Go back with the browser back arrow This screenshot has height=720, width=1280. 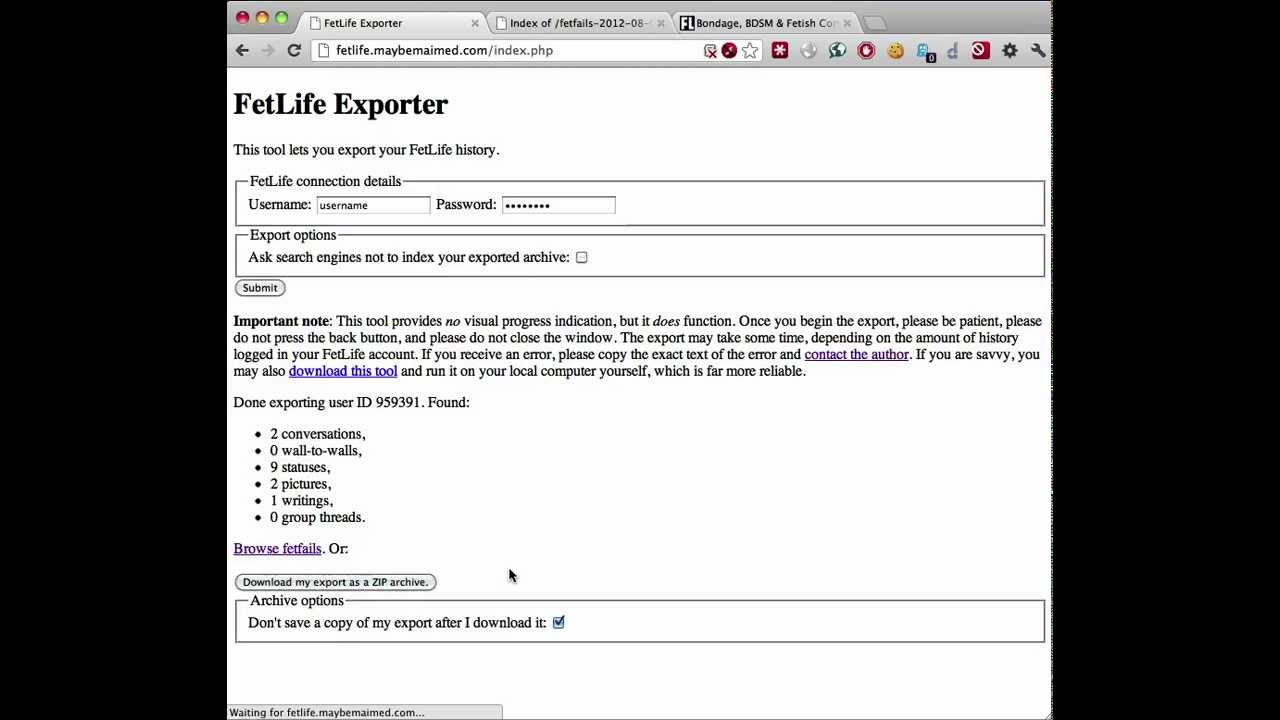pyautogui.click(x=242, y=50)
